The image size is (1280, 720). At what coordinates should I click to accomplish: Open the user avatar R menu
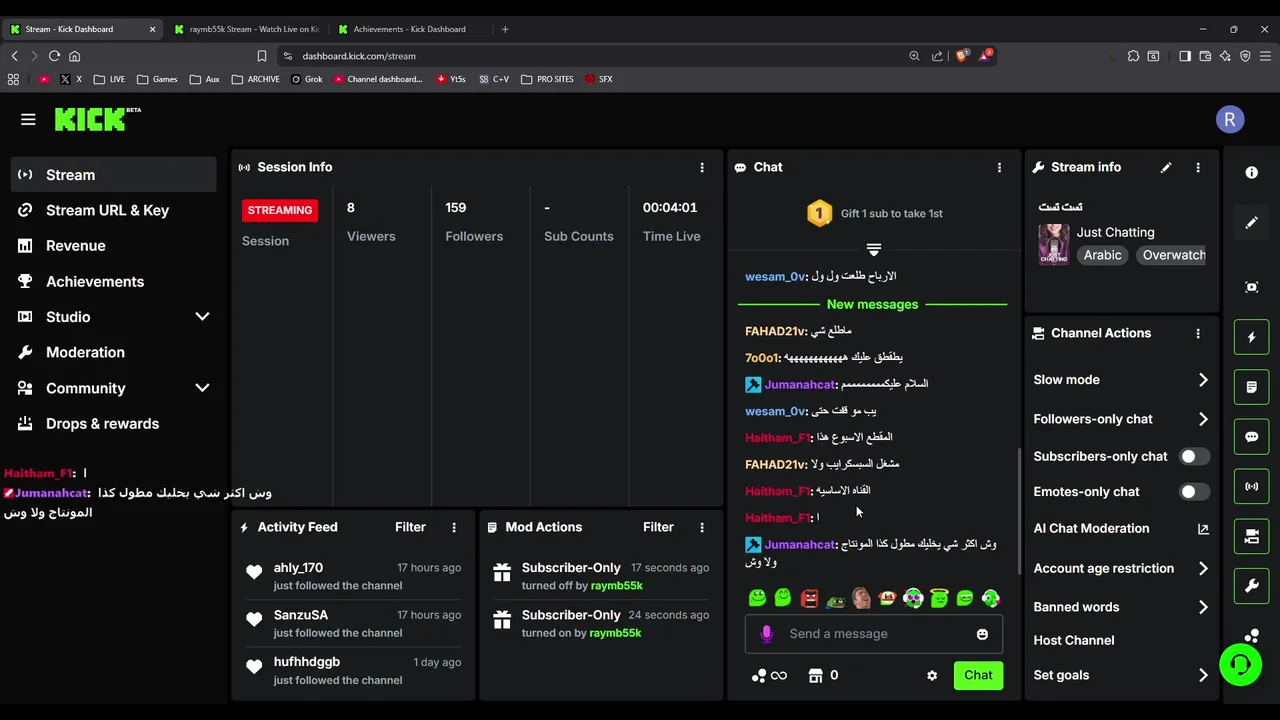(x=1229, y=120)
